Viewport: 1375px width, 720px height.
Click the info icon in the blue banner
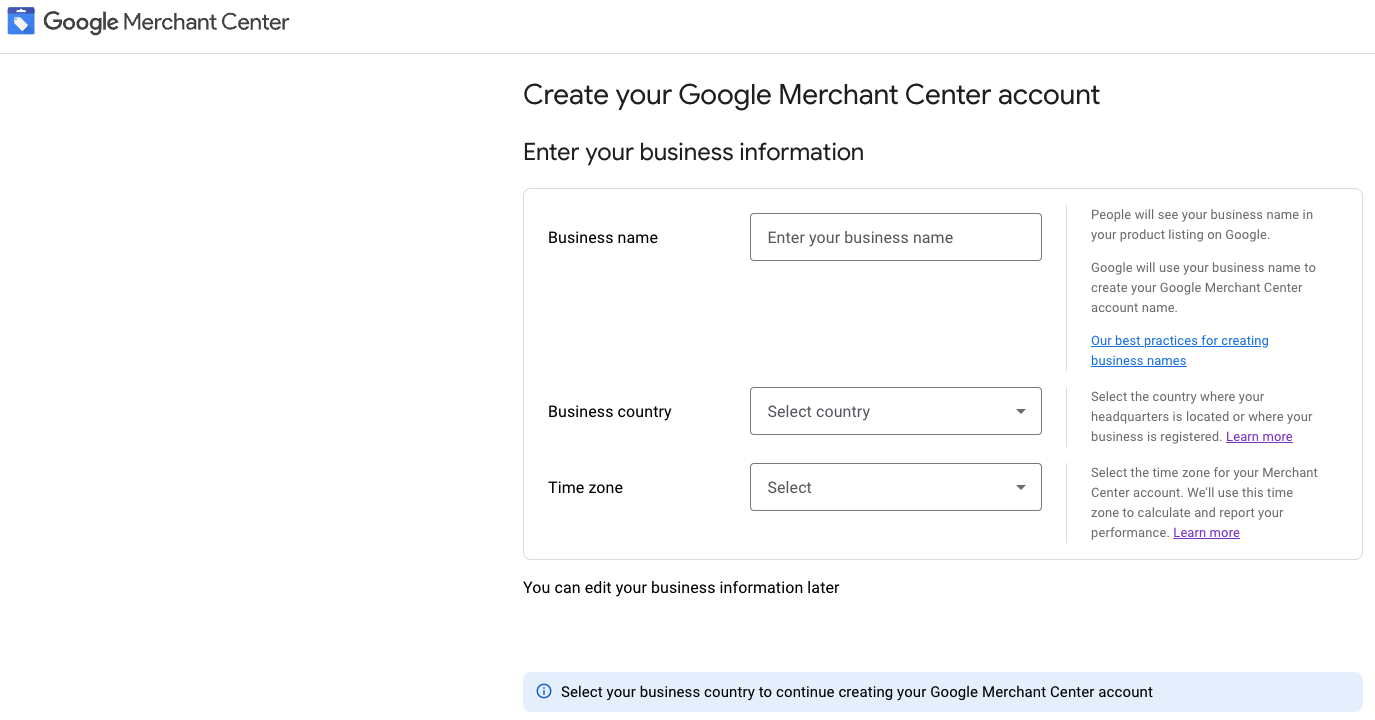[x=543, y=691]
